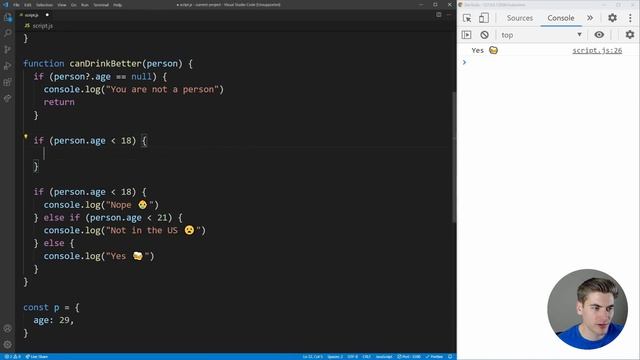This screenshot has width=640, height=360.
Task: Click the notifications bell in status bar
Action: pyautogui.click(x=450, y=357)
